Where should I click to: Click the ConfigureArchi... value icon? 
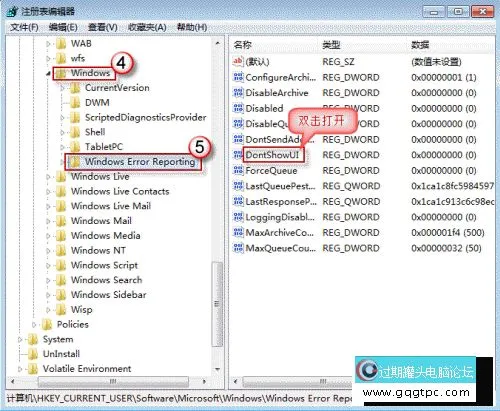pos(238,77)
